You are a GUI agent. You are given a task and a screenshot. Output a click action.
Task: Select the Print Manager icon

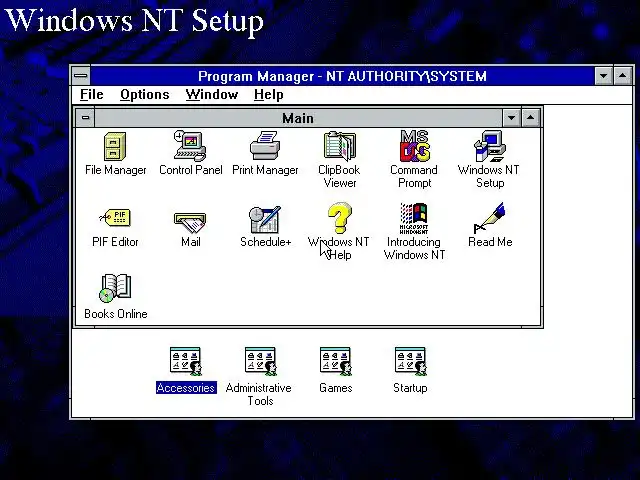pos(265,146)
